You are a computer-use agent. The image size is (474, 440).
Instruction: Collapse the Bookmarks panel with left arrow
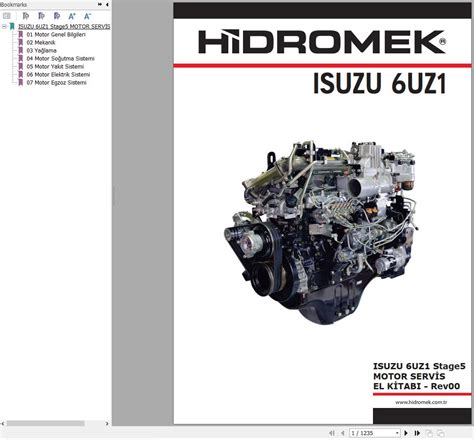tap(107, 4)
